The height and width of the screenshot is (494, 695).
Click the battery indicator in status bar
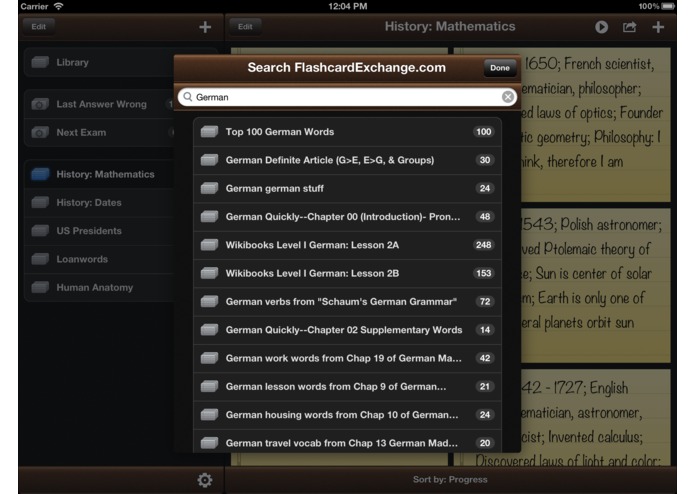(668, 6)
